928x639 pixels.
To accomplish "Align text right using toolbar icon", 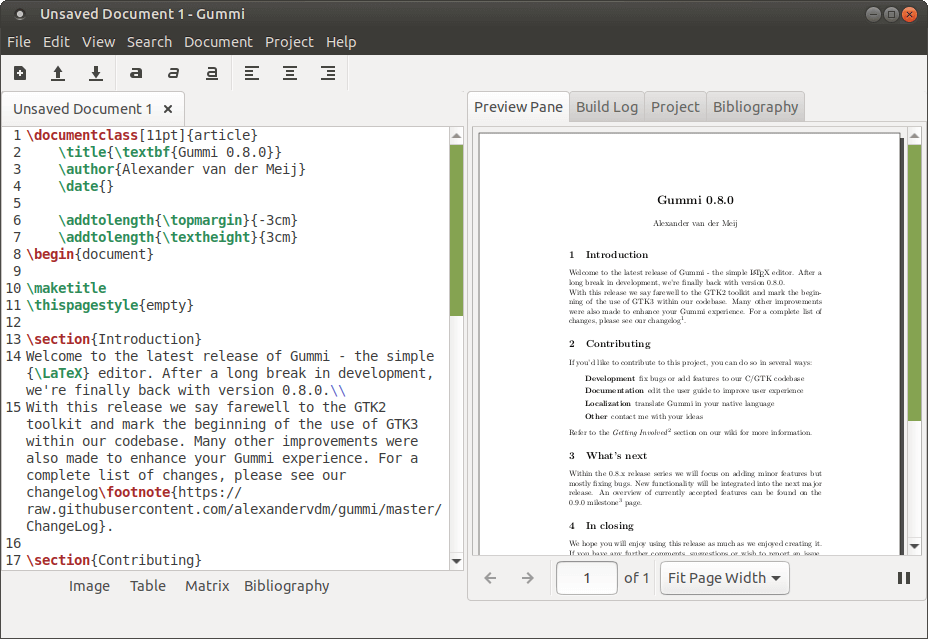I will (328, 73).
